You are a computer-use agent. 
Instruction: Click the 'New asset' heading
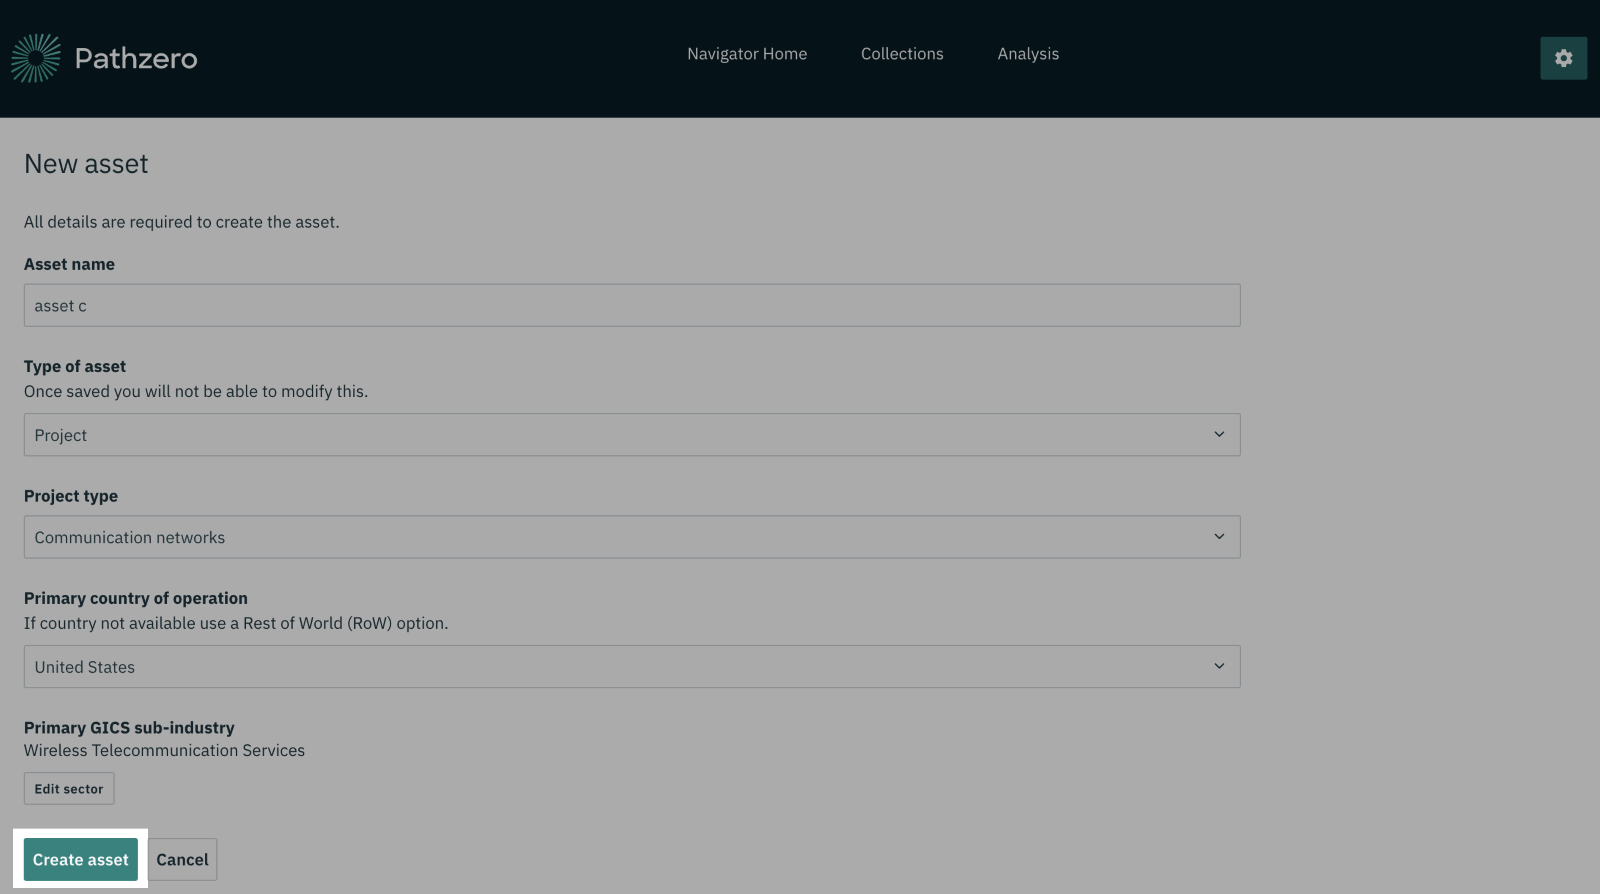click(x=86, y=164)
